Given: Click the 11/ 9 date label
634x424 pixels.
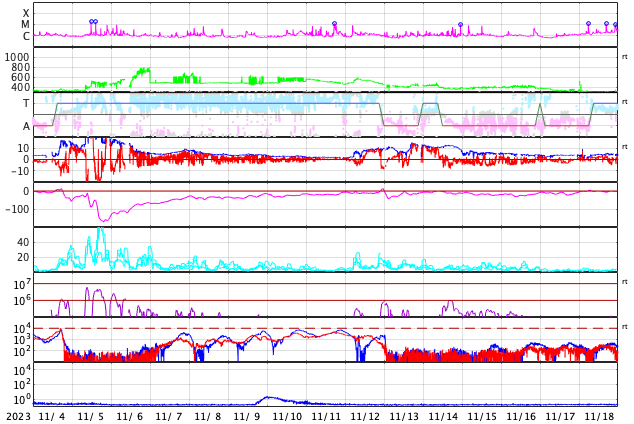Looking at the screenshot, I should pos(247,416).
